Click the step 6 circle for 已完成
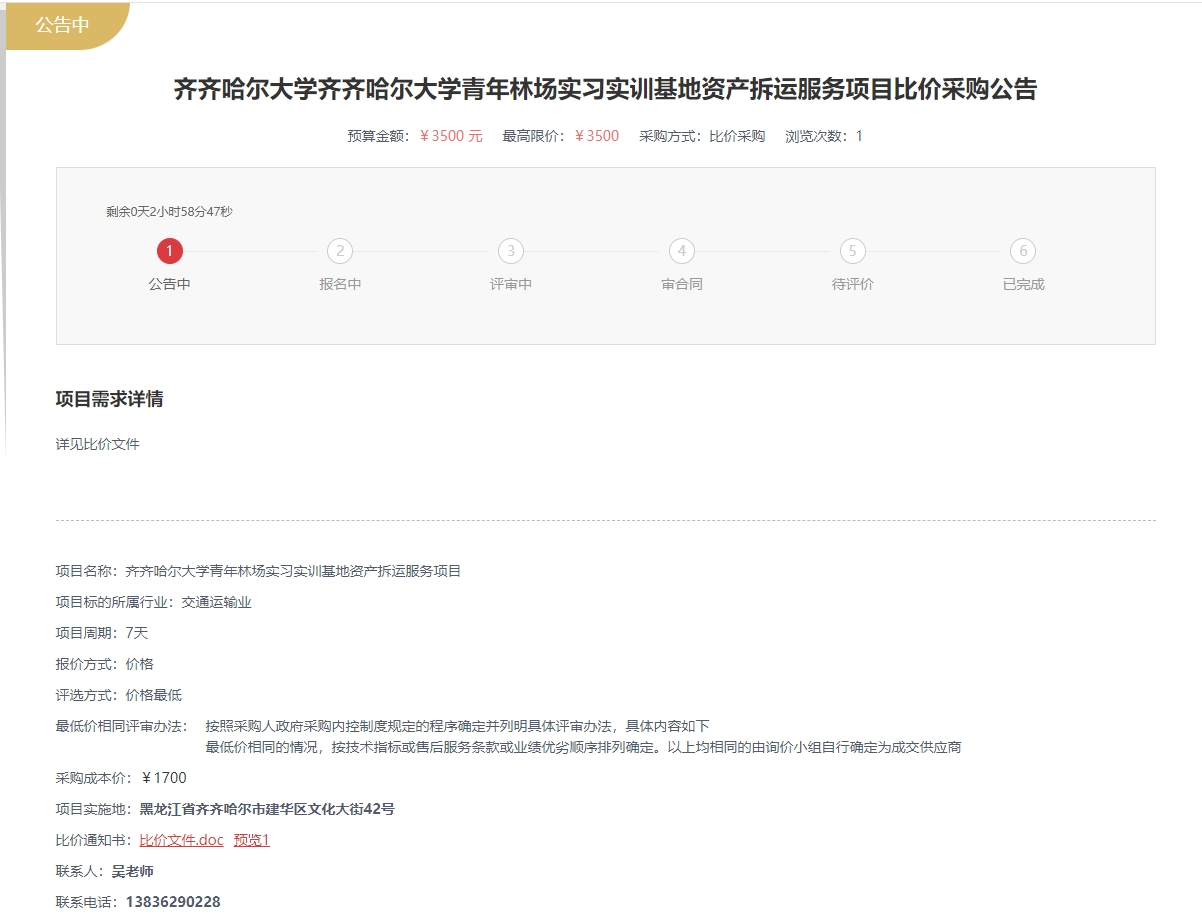1202x921 pixels. (x=1023, y=251)
